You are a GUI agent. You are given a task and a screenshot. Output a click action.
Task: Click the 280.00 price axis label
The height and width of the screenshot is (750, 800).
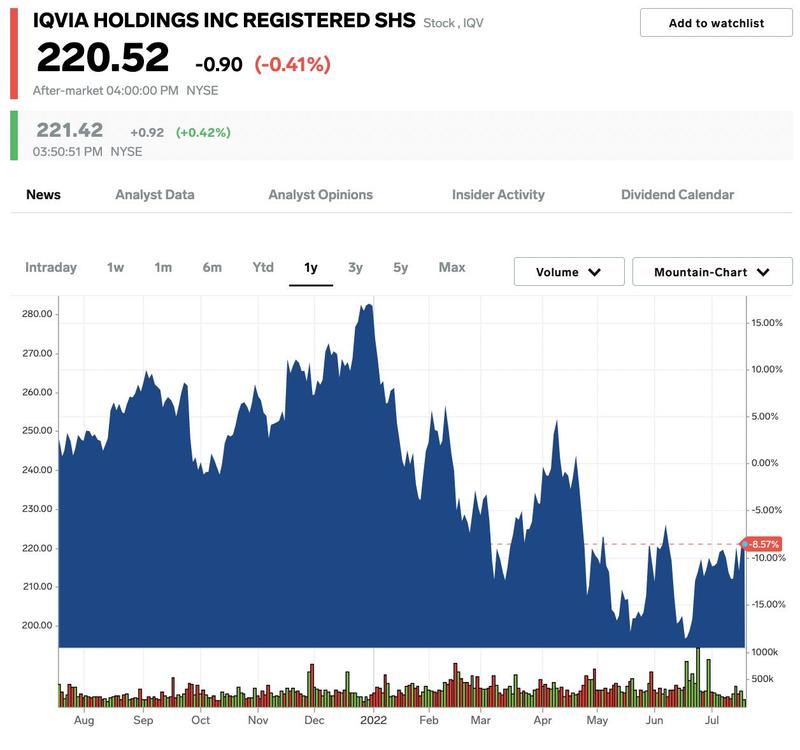[37, 314]
